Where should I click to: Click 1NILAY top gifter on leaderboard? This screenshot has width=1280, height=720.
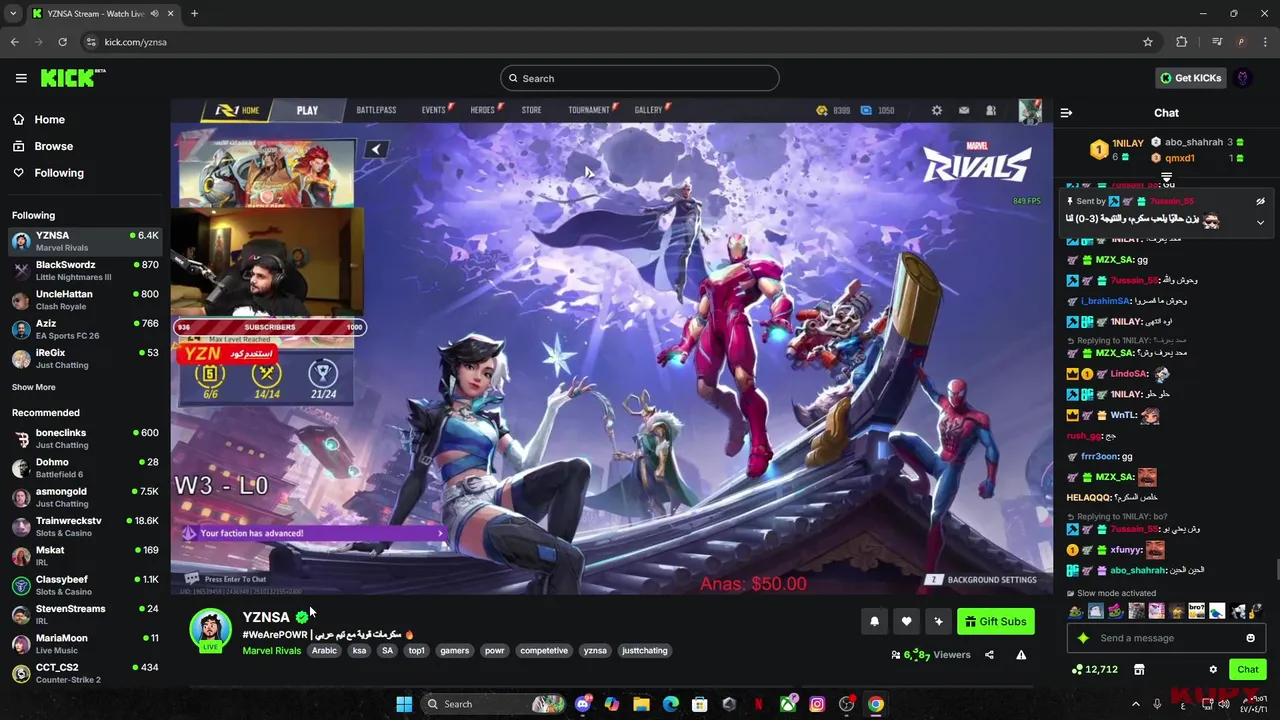click(1116, 149)
